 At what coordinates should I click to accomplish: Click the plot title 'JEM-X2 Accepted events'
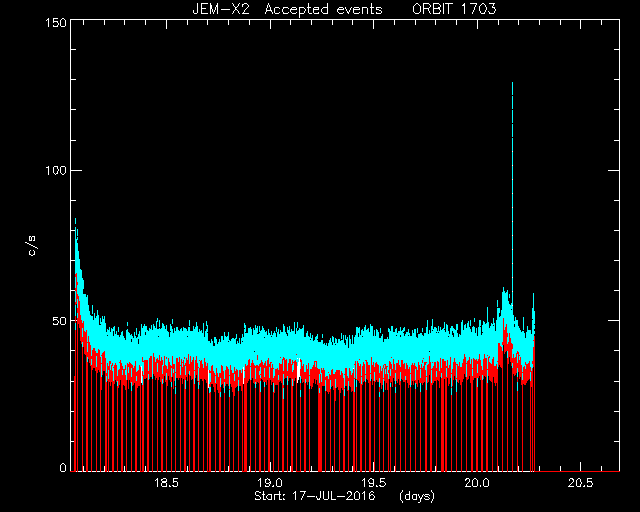(287, 9)
